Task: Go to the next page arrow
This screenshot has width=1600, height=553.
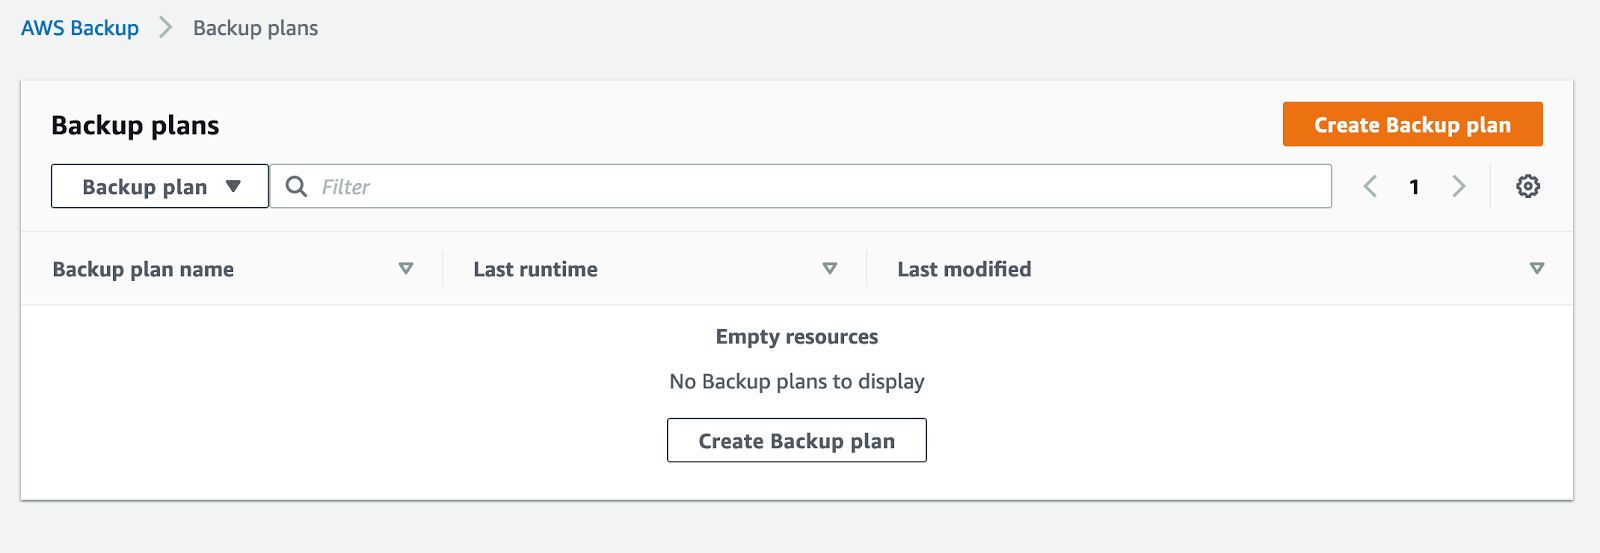Action: point(1459,187)
